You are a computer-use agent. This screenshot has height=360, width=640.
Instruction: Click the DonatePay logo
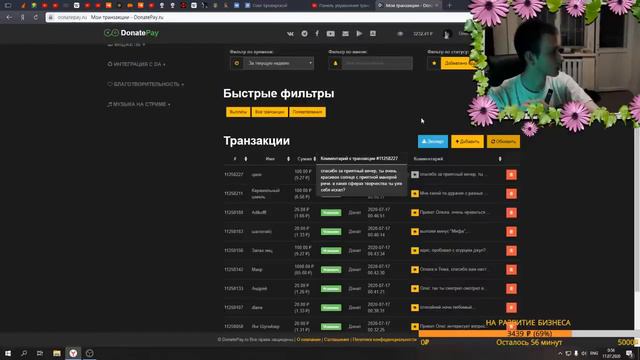coord(131,33)
